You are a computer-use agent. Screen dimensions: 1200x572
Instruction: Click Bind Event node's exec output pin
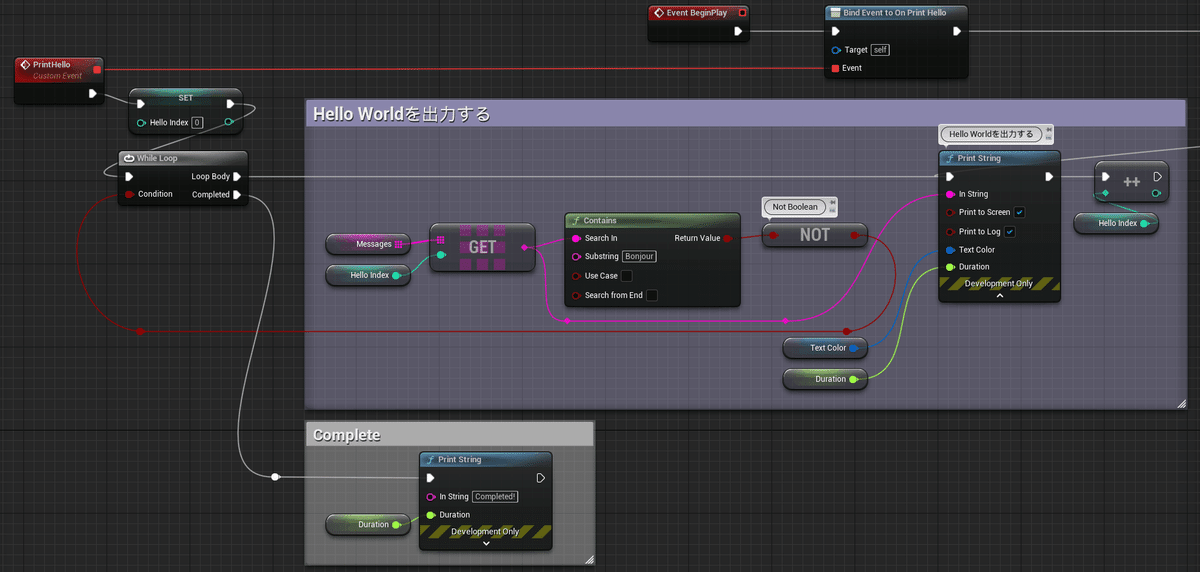(x=957, y=31)
